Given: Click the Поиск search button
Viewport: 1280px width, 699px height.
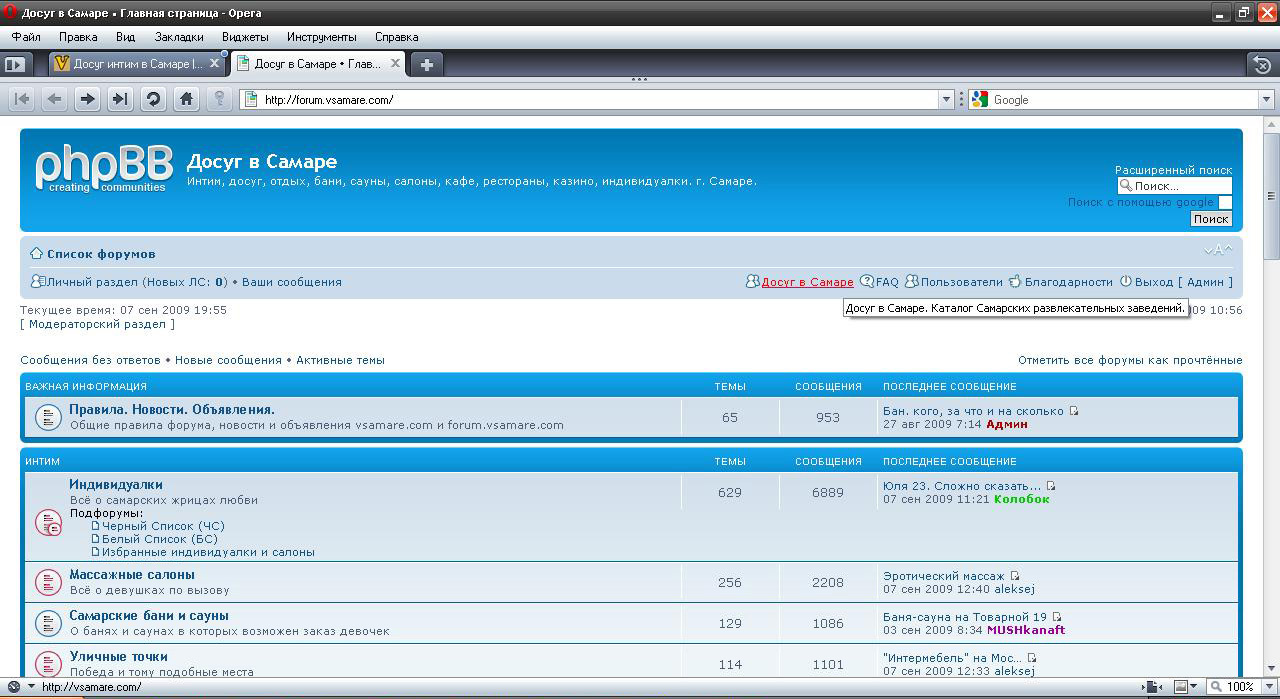Looking at the screenshot, I should click(1211, 219).
